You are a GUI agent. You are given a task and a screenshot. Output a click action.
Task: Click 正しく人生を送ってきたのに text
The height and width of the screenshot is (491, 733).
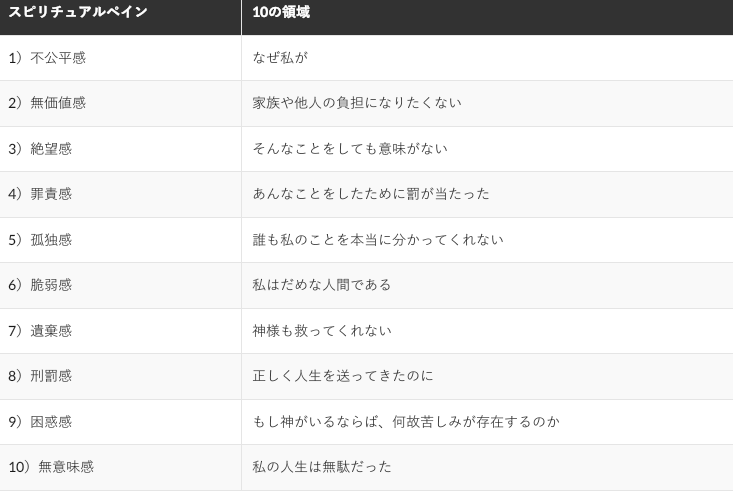[x=343, y=376]
